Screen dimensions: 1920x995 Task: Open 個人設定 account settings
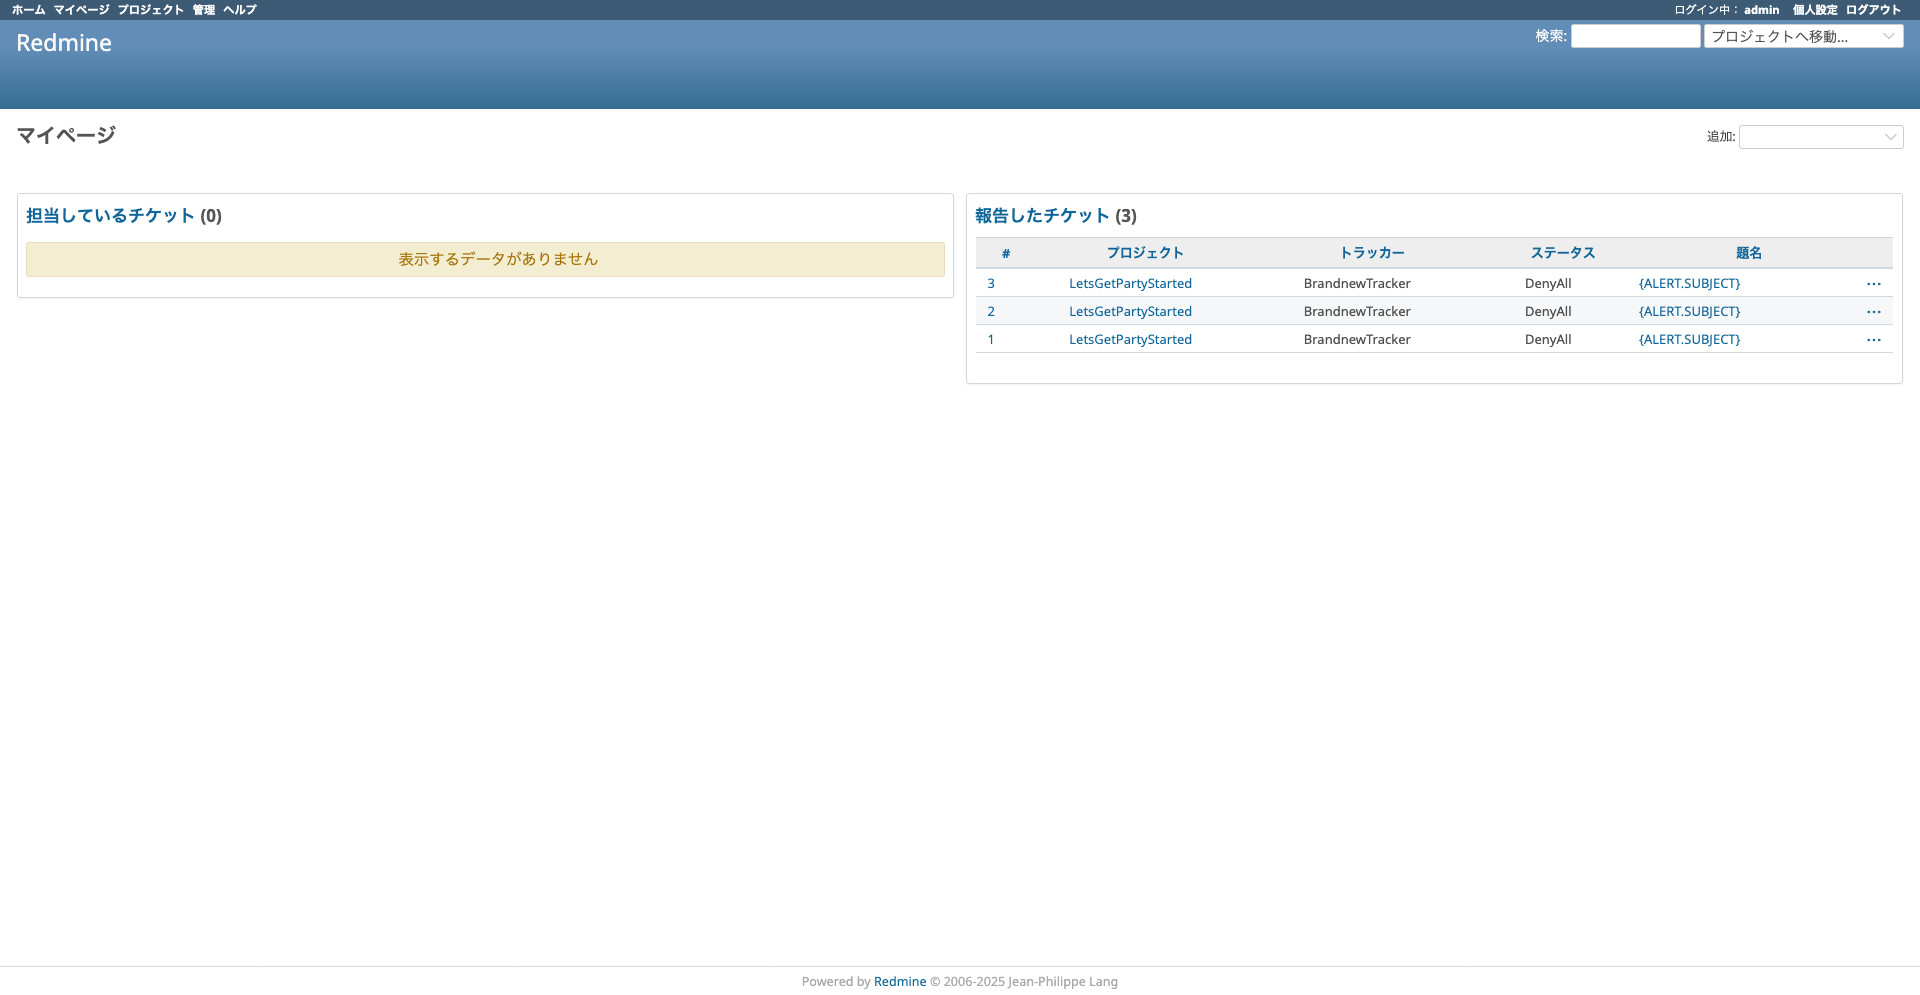coord(1815,10)
